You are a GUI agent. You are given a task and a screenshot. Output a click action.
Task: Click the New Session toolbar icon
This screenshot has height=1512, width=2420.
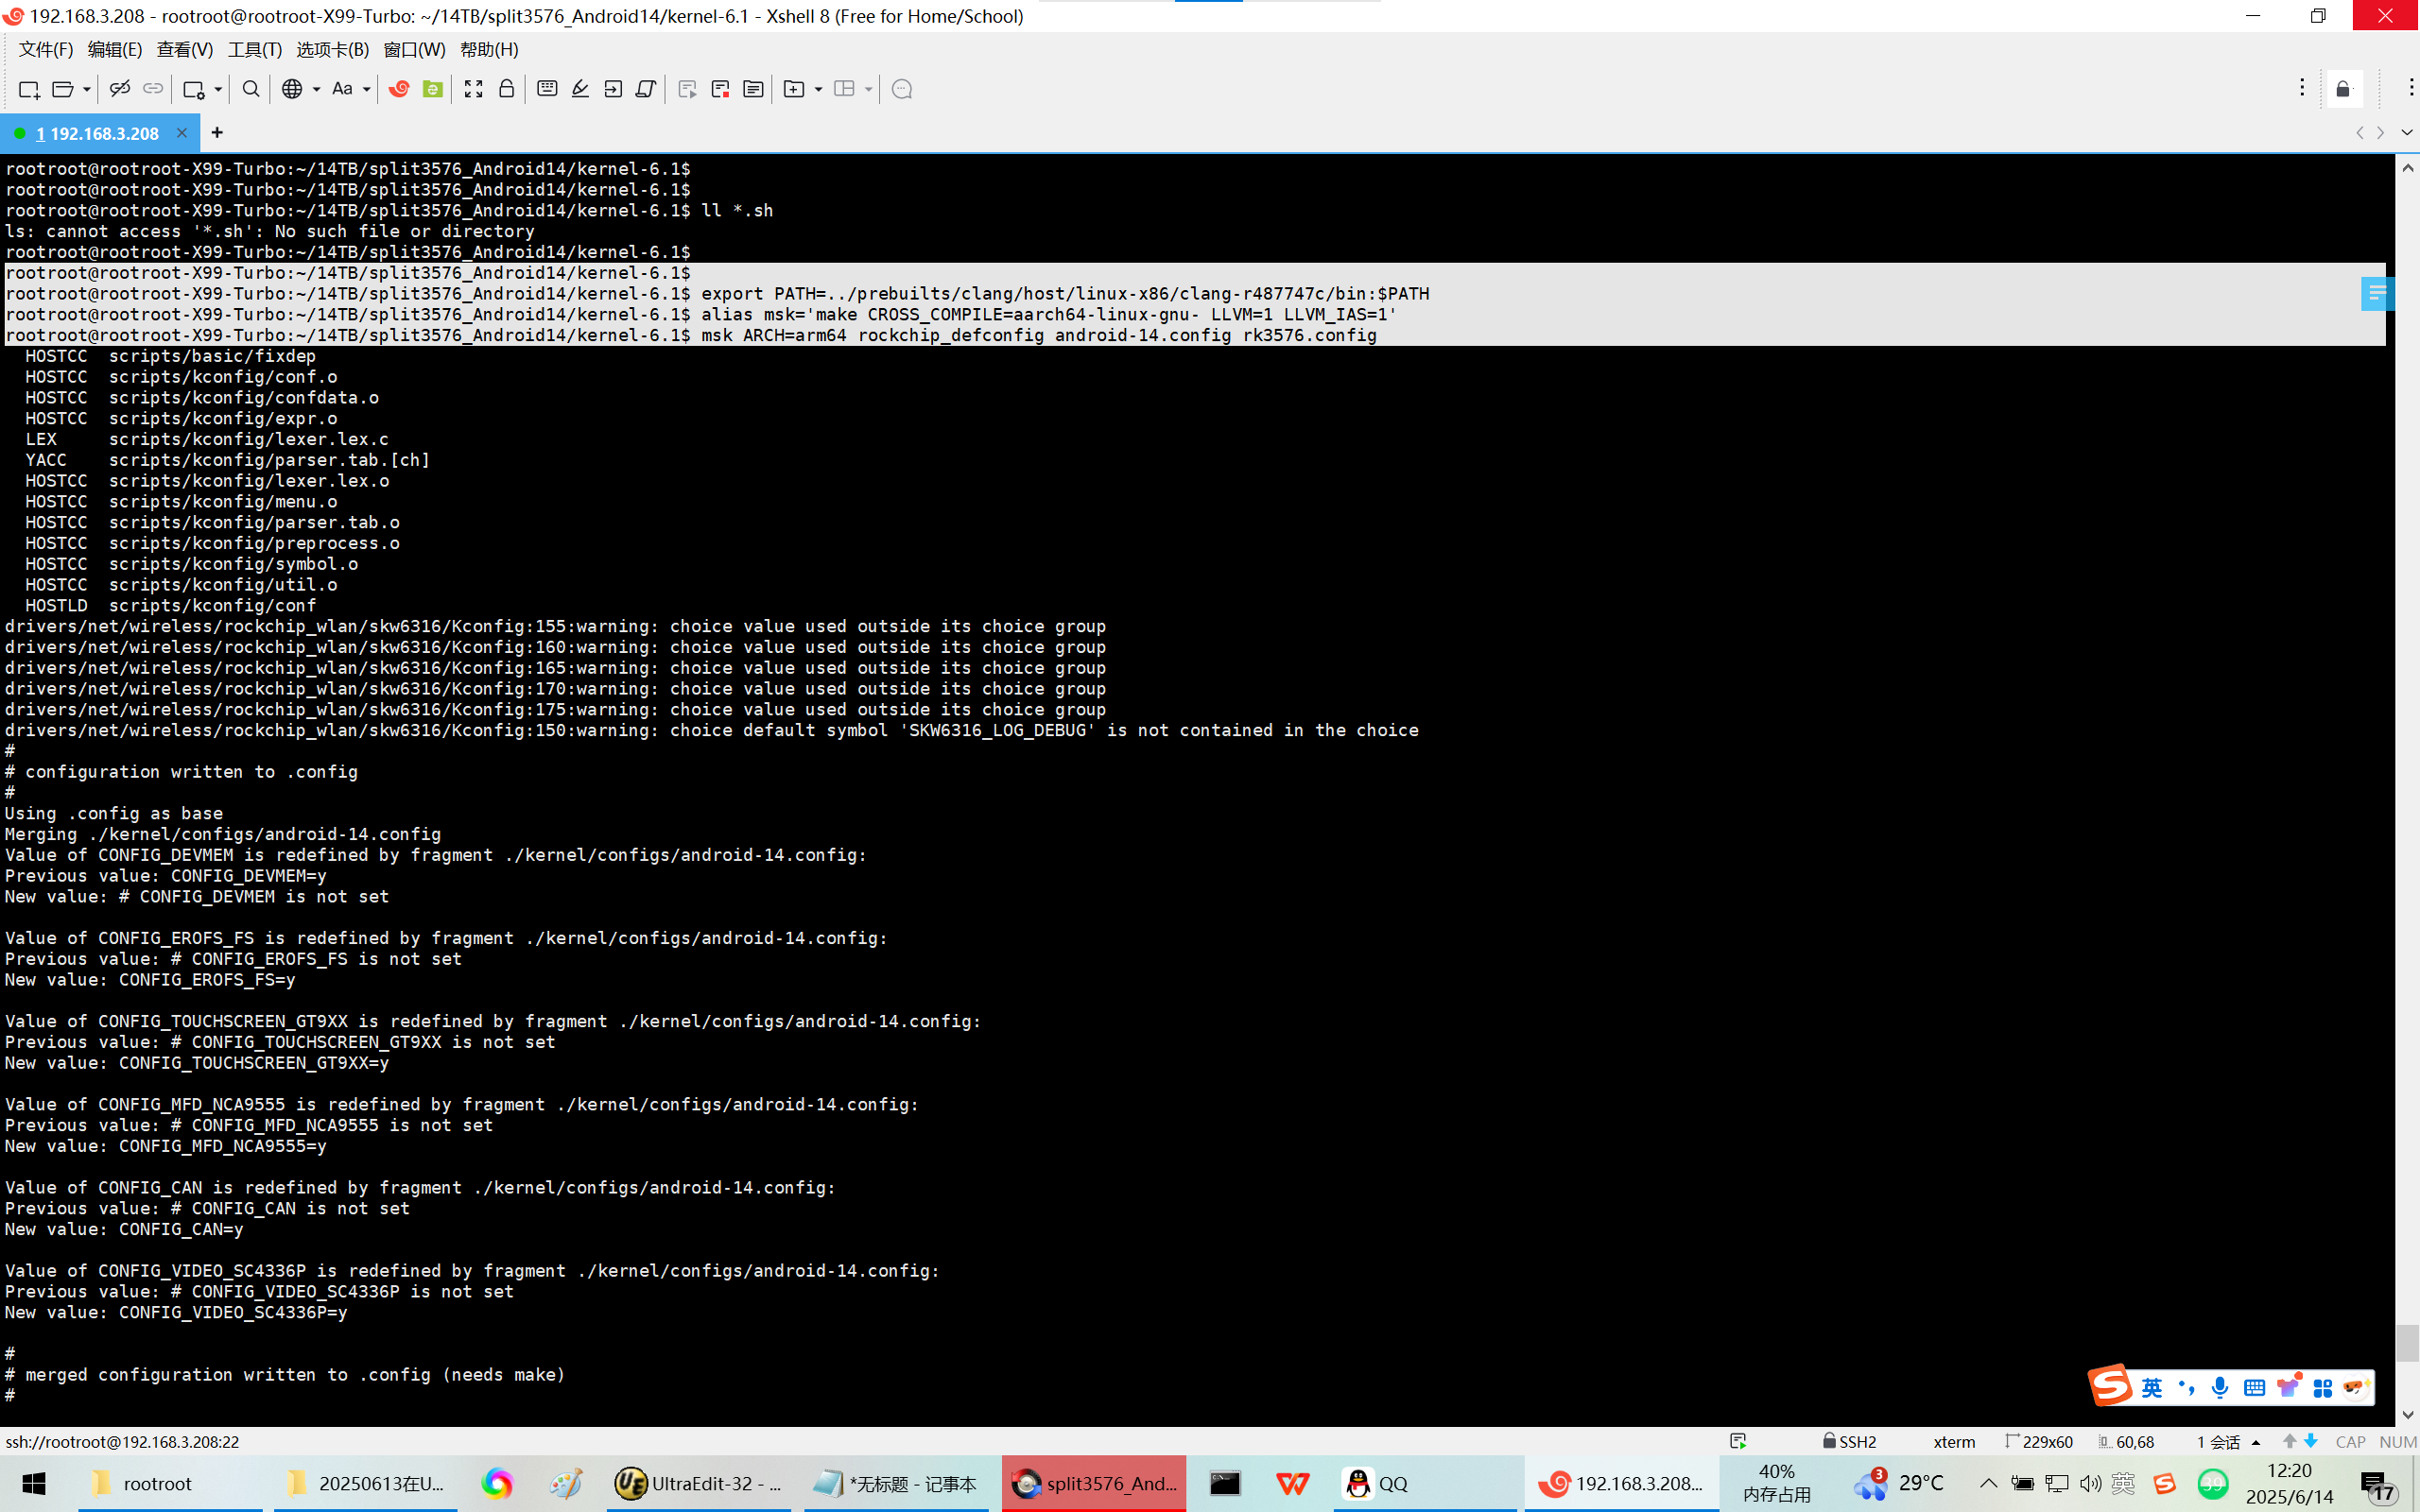click(28, 89)
